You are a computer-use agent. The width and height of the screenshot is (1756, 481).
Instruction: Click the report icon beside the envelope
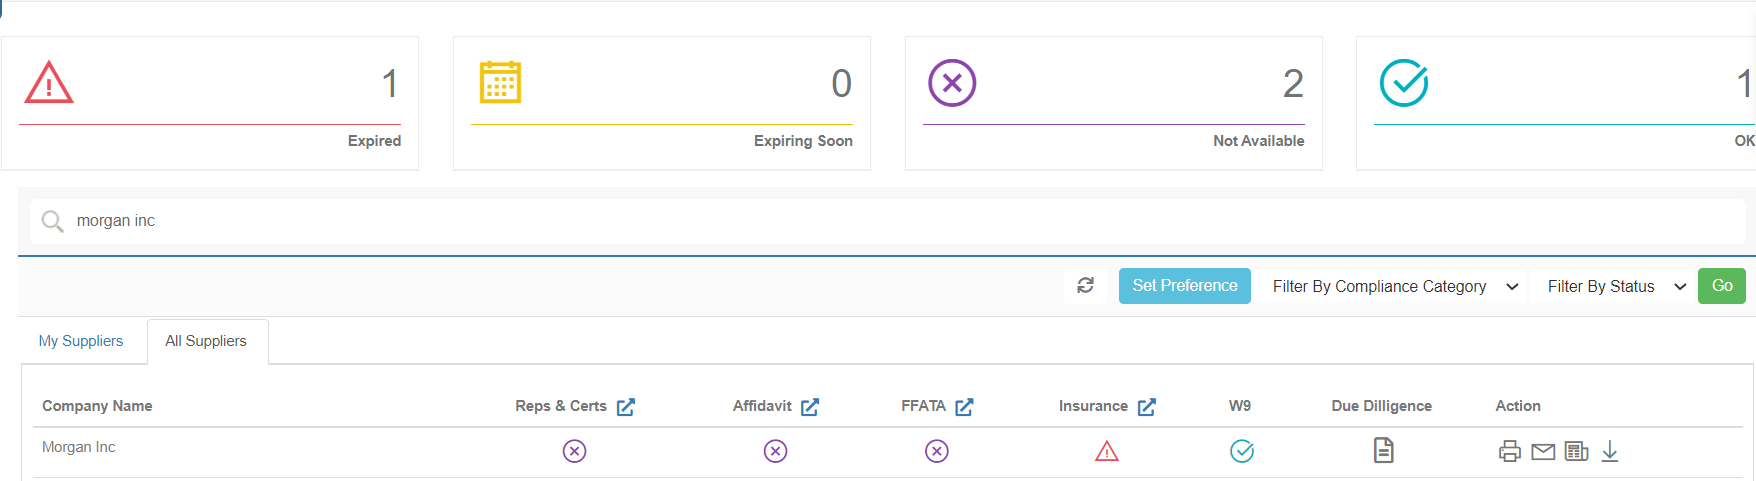(1577, 452)
